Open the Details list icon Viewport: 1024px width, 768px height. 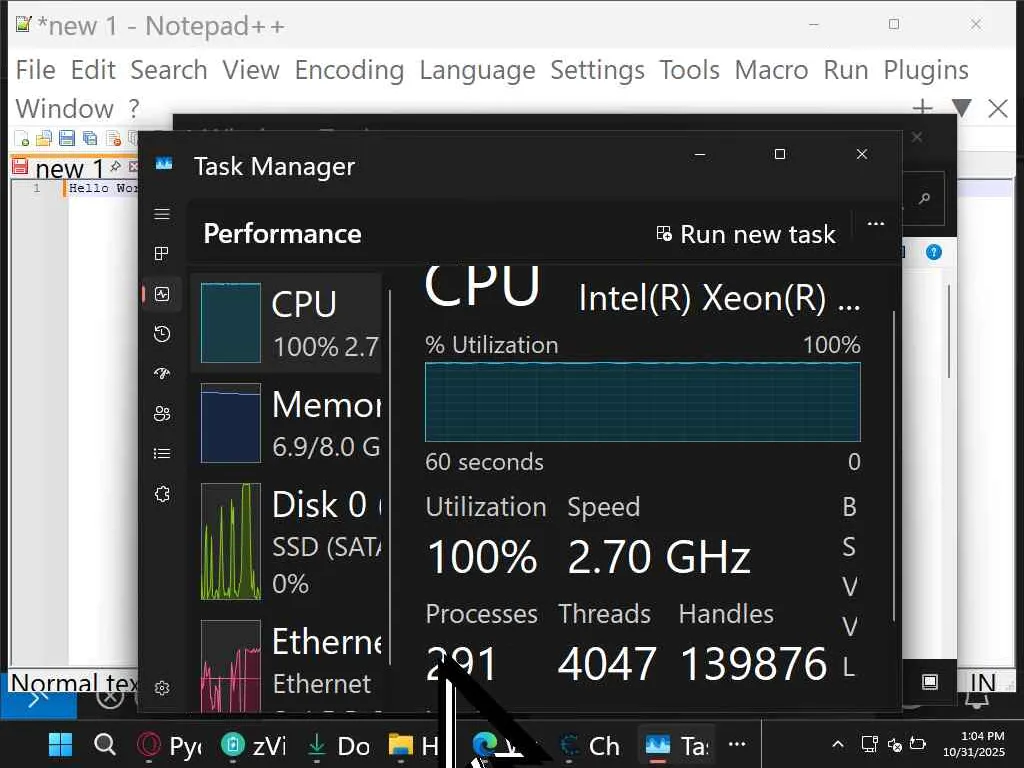tap(162, 454)
